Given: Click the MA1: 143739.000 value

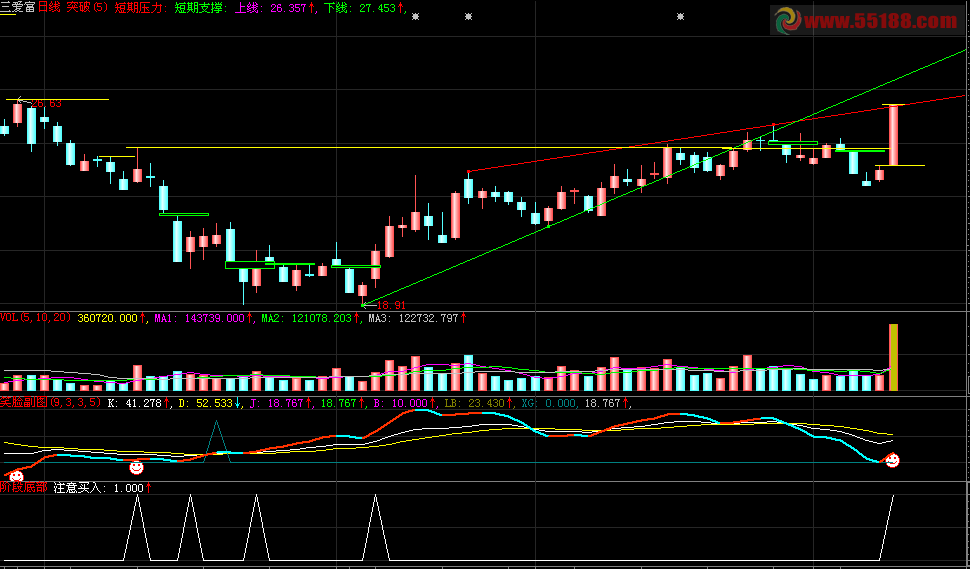Looking at the screenshot, I should point(204,318).
